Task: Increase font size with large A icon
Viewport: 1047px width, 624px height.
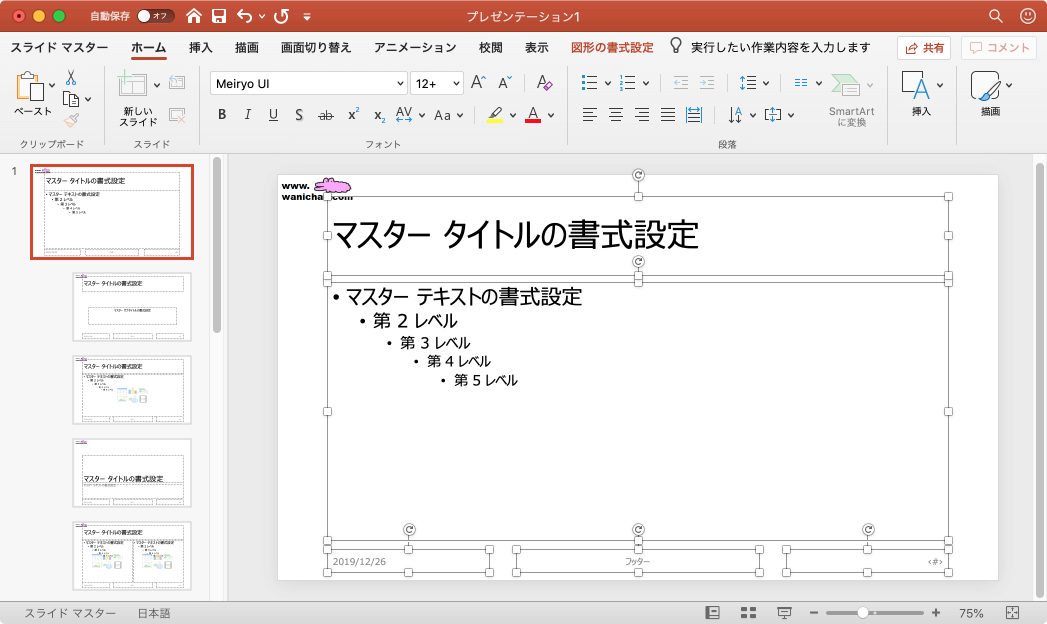Action: click(x=479, y=83)
